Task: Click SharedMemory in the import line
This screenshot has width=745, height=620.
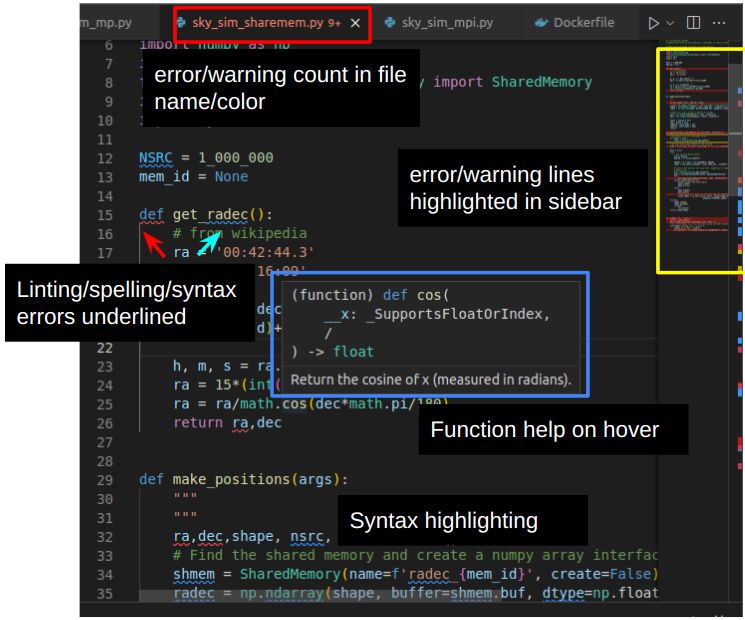Action: pyautogui.click(x=542, y=82)
